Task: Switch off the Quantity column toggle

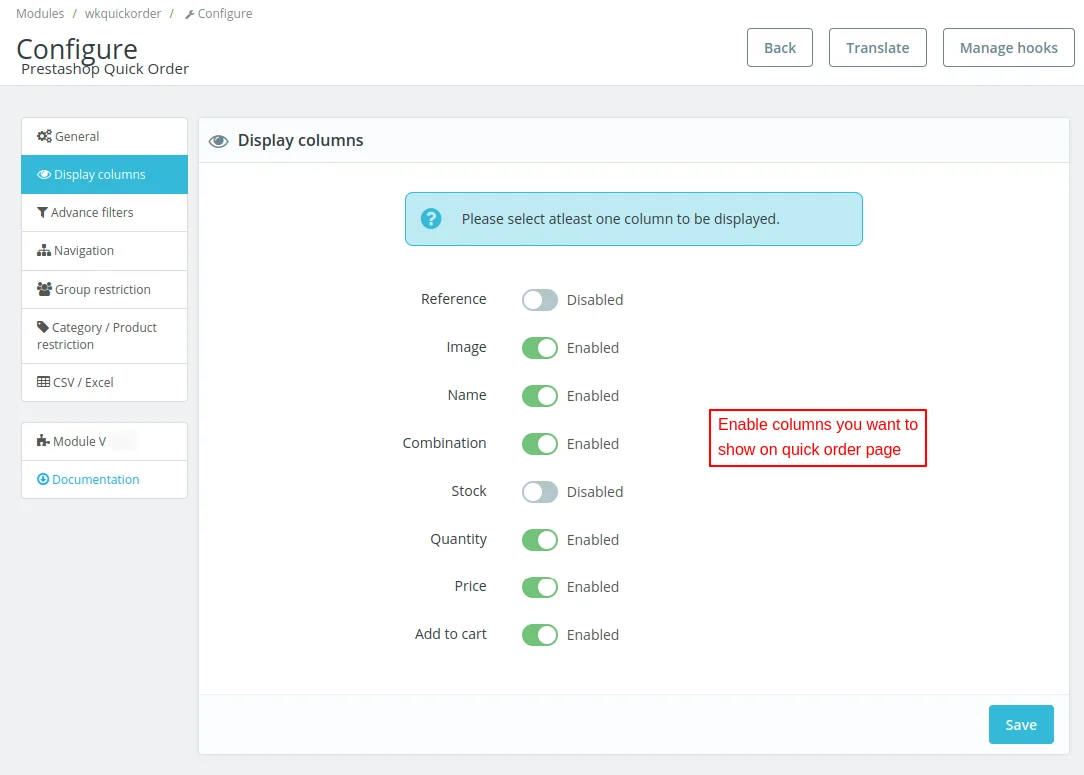Action: pyautogui.click(x=539, y=540)
